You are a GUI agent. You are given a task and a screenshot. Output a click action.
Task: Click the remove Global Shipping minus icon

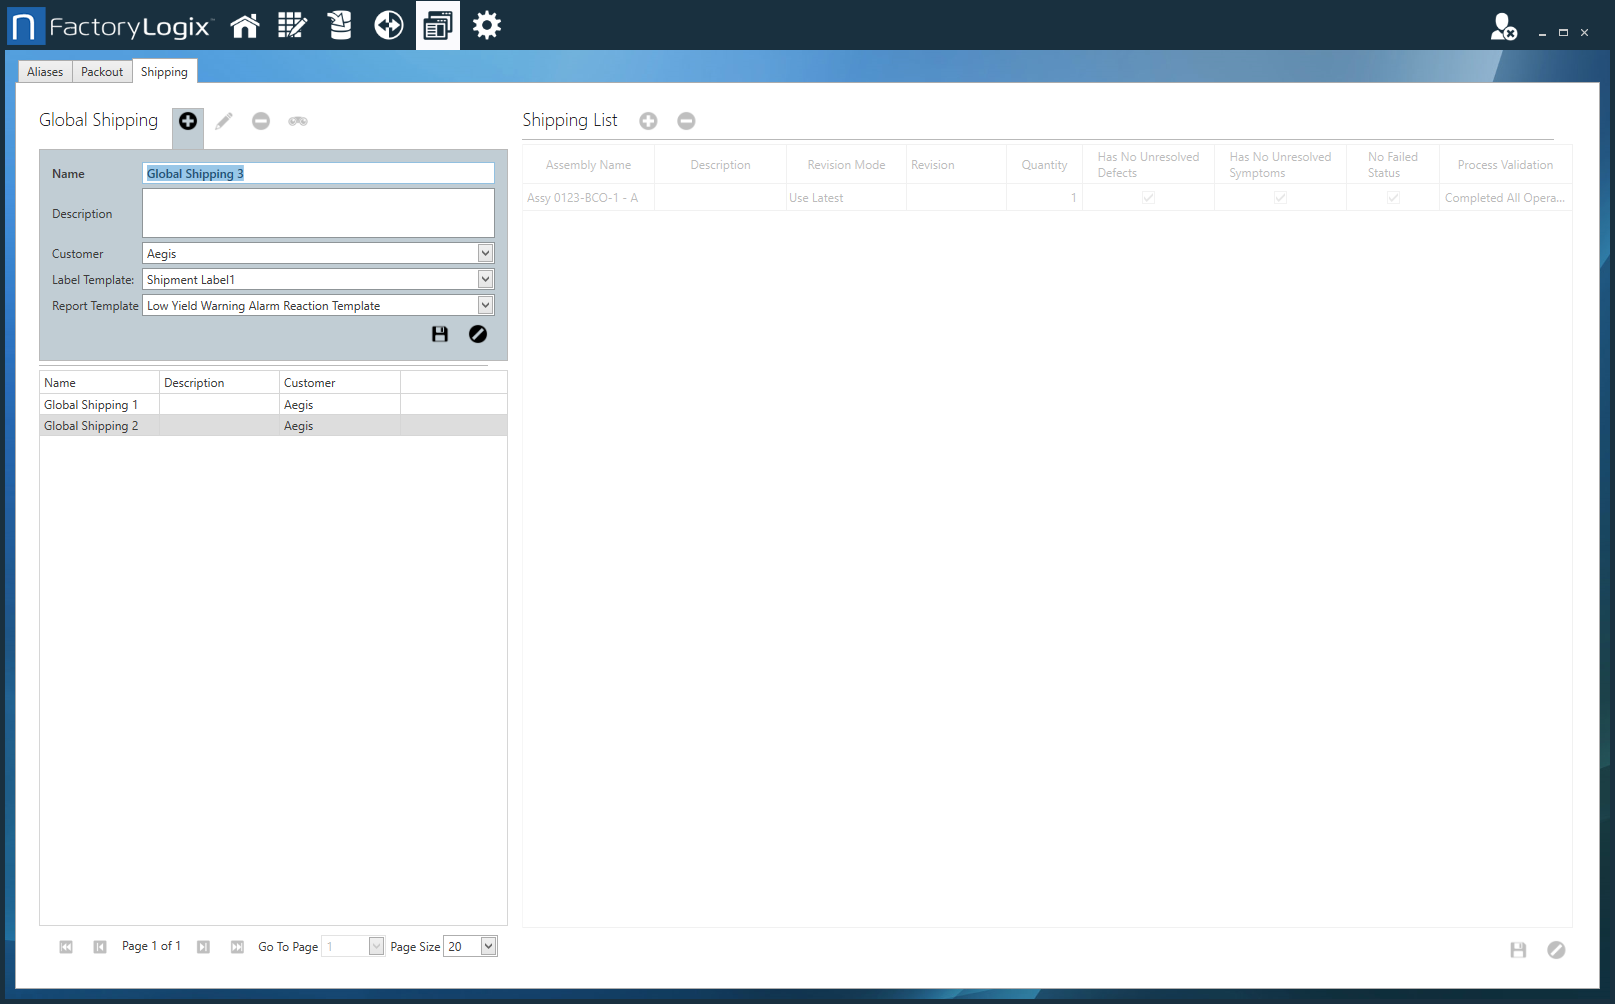[261, 121]
